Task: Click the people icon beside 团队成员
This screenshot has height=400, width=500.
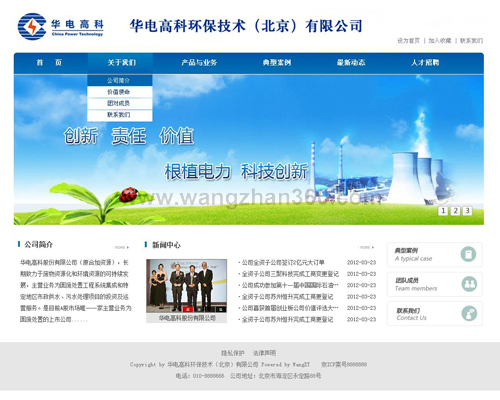Action: point(469,284)
